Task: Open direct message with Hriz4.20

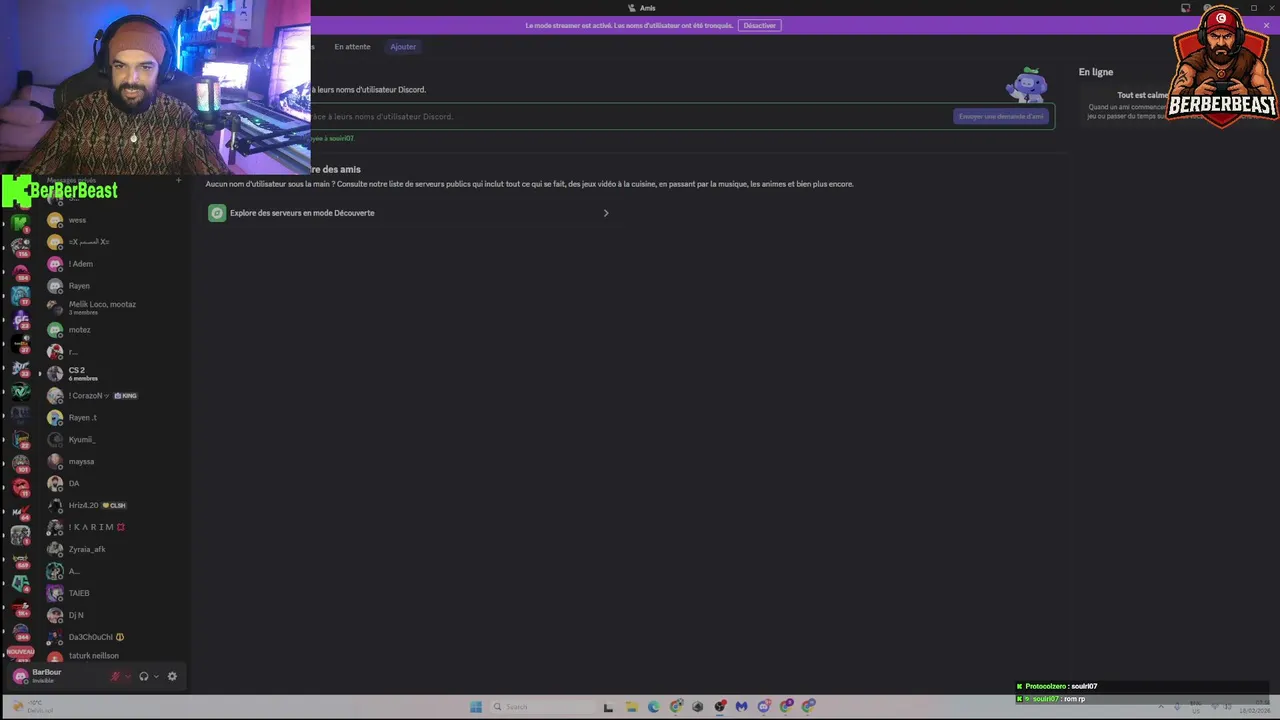Action: pos(112,506)
